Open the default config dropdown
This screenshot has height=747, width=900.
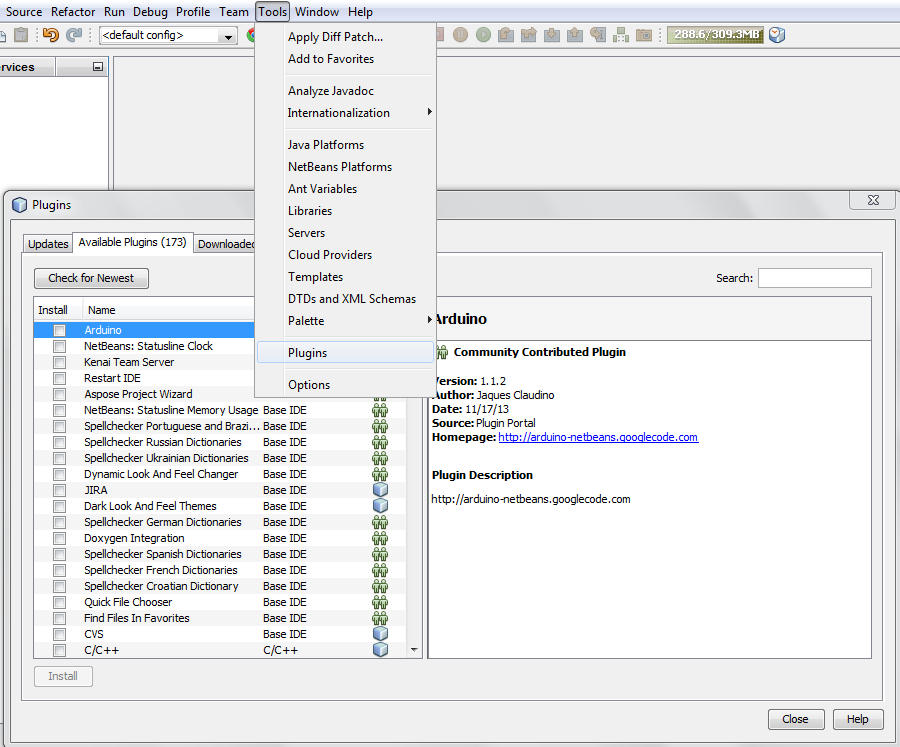pos(227,35)
